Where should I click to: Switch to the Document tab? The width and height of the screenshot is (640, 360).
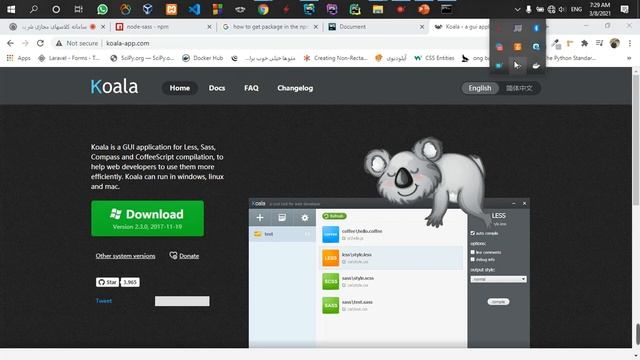point(376,27)
